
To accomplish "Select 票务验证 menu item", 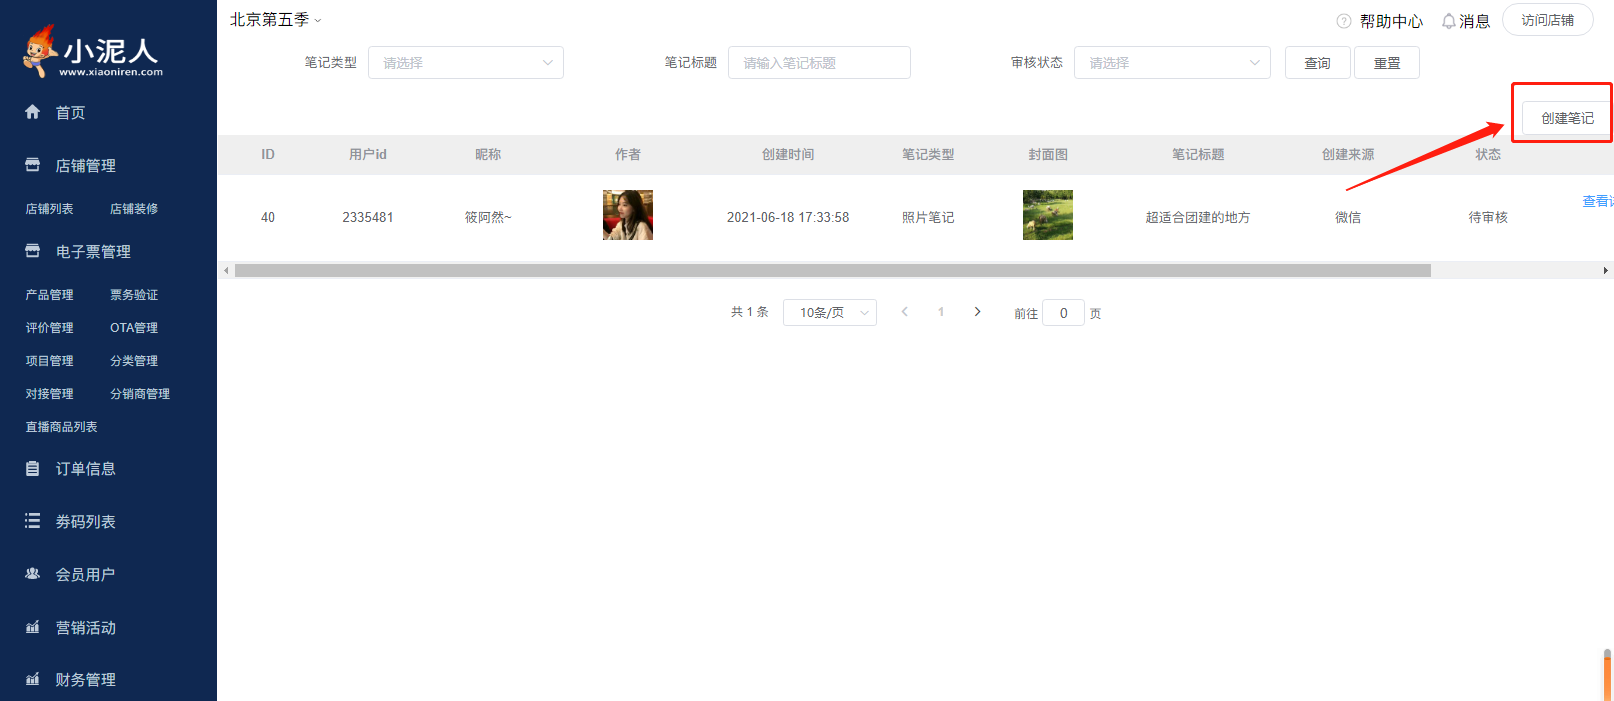I will click(x=134, y=295).
